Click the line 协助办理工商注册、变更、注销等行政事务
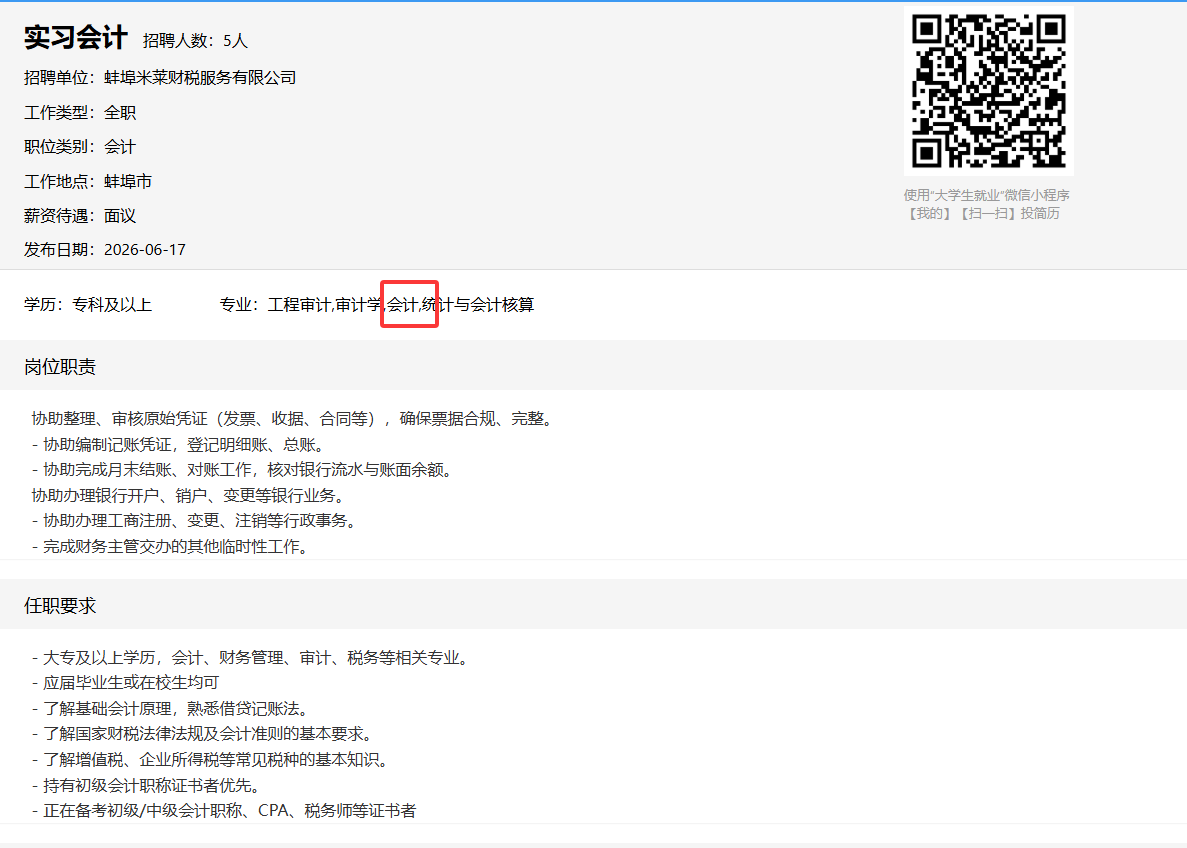The height and width of the screenshot is (848, 1187). [x=196, y=521]
